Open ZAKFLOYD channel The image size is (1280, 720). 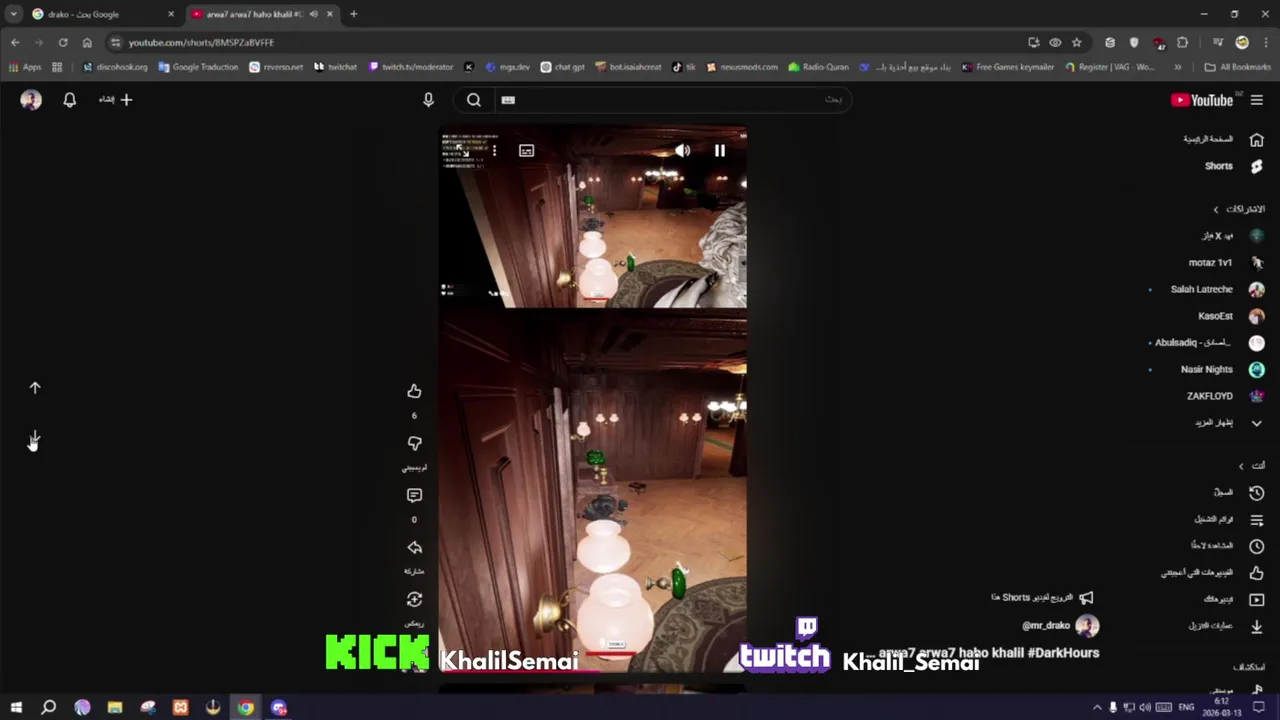[x=1224, y=396]
